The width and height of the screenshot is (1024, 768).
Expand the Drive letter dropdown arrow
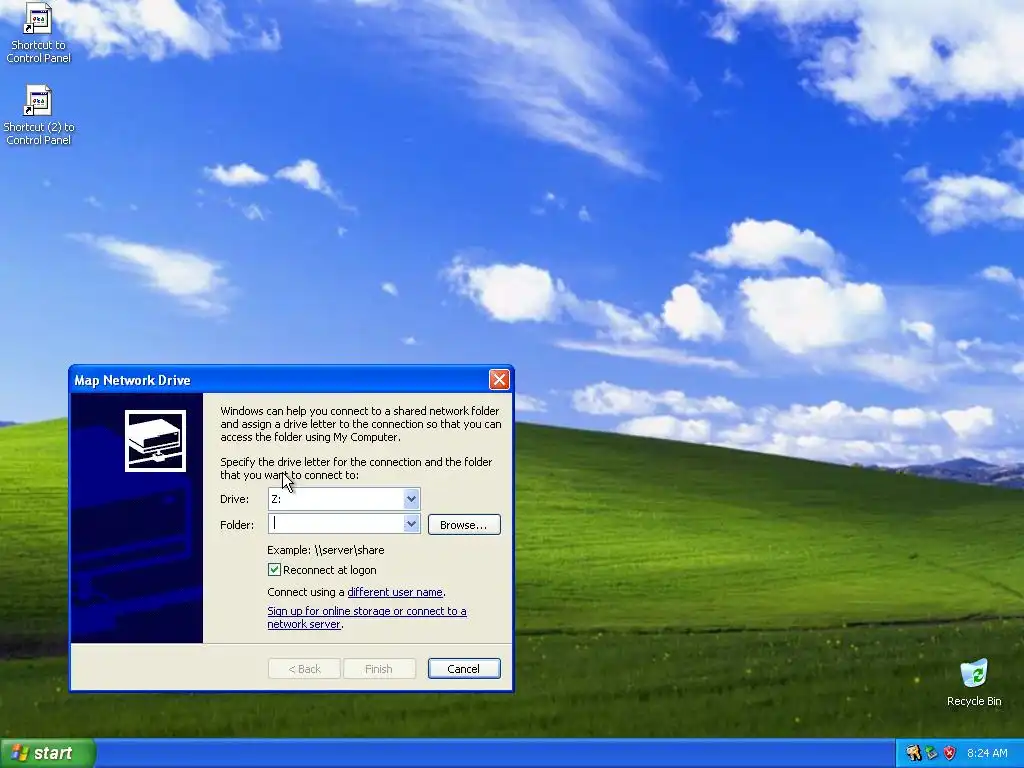(411, 499)
